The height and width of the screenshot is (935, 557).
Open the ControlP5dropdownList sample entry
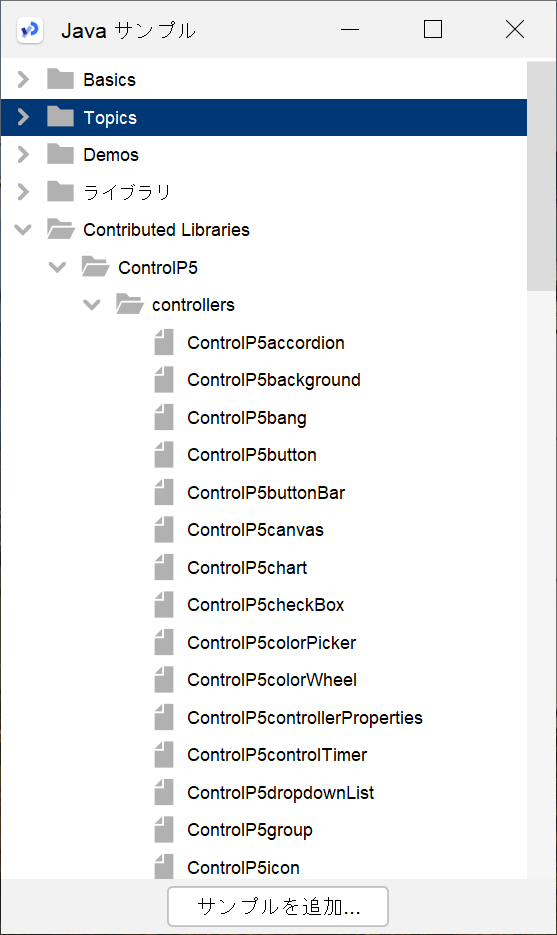click(x=280, y=792)
